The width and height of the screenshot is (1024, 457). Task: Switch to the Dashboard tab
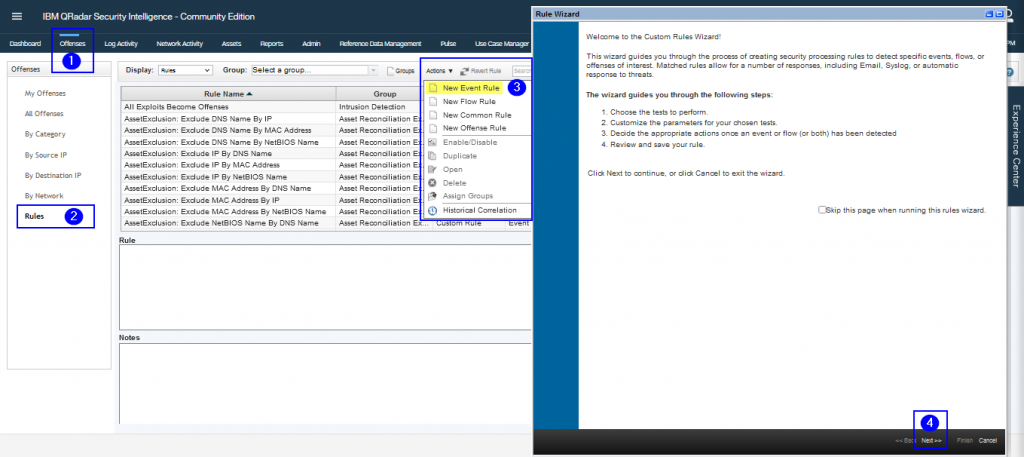point(25,44)
